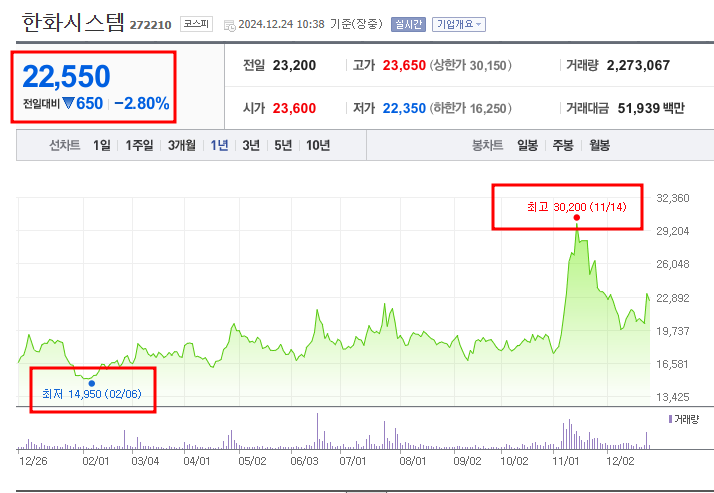The width and height of the screenshot is (714, 493).
Task: Click the 거래대금 value 51,939 백만
Action: click(651, 108)
